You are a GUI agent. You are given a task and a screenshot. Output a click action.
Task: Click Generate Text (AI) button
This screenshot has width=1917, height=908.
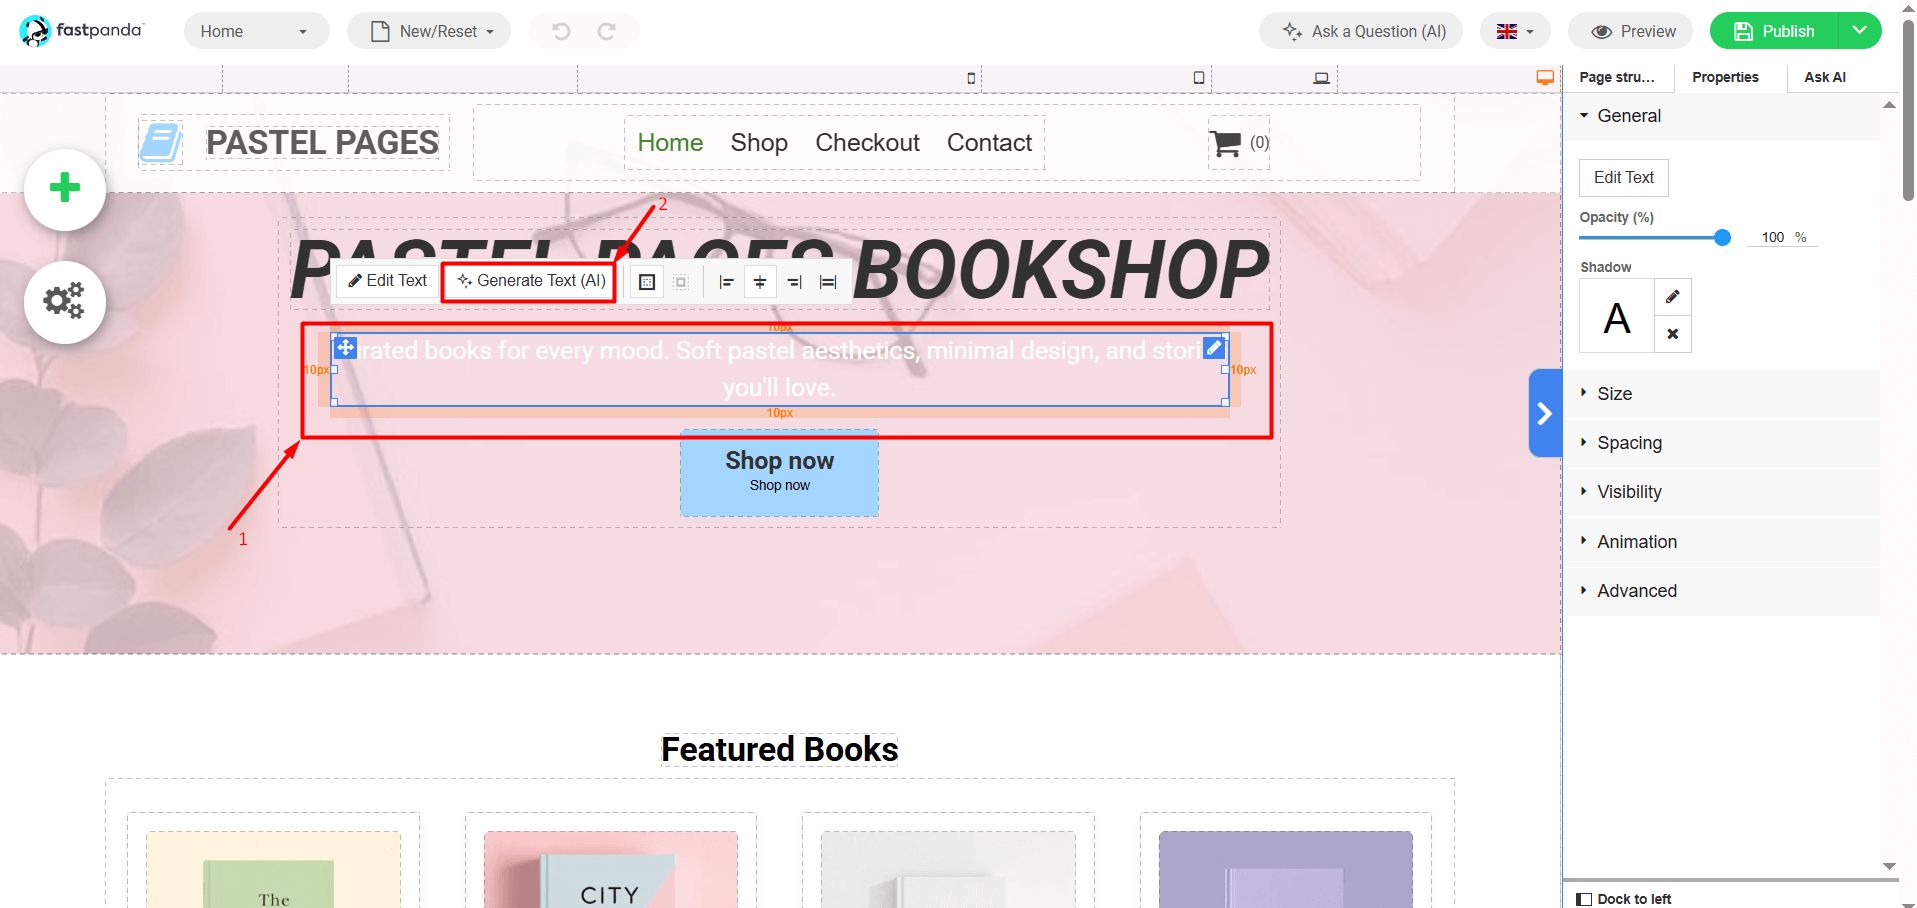click(x=531, y=281)
